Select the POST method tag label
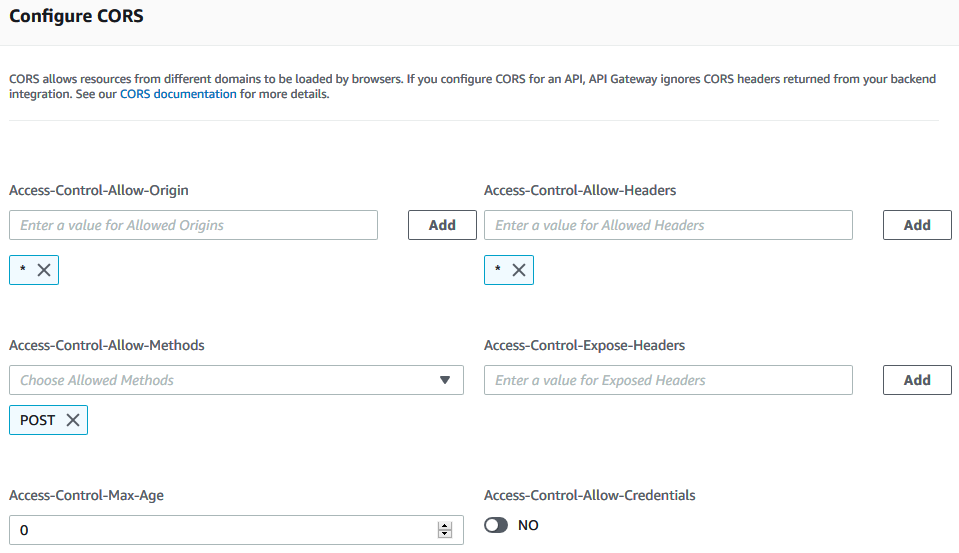 [x=38, y=420]
